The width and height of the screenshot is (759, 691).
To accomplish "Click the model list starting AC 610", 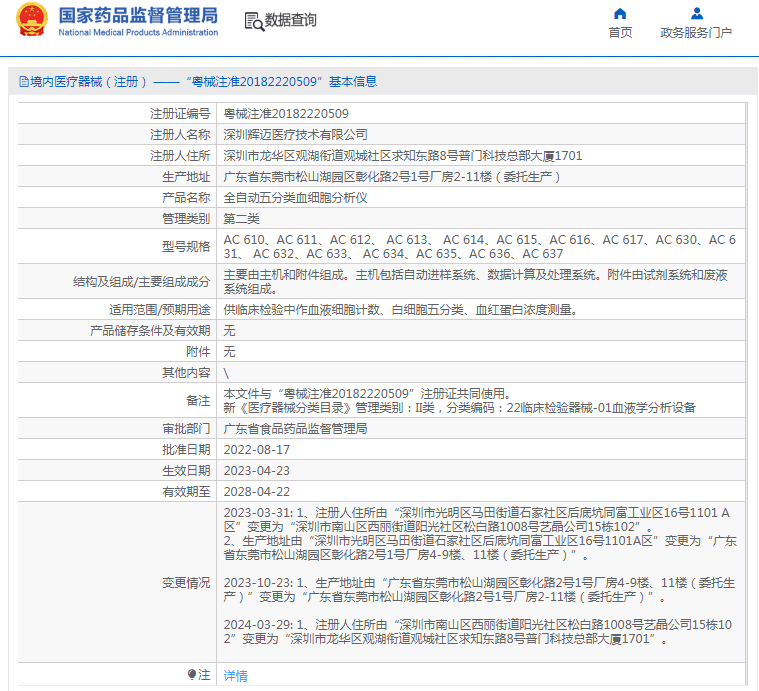I will pos(480,247).
